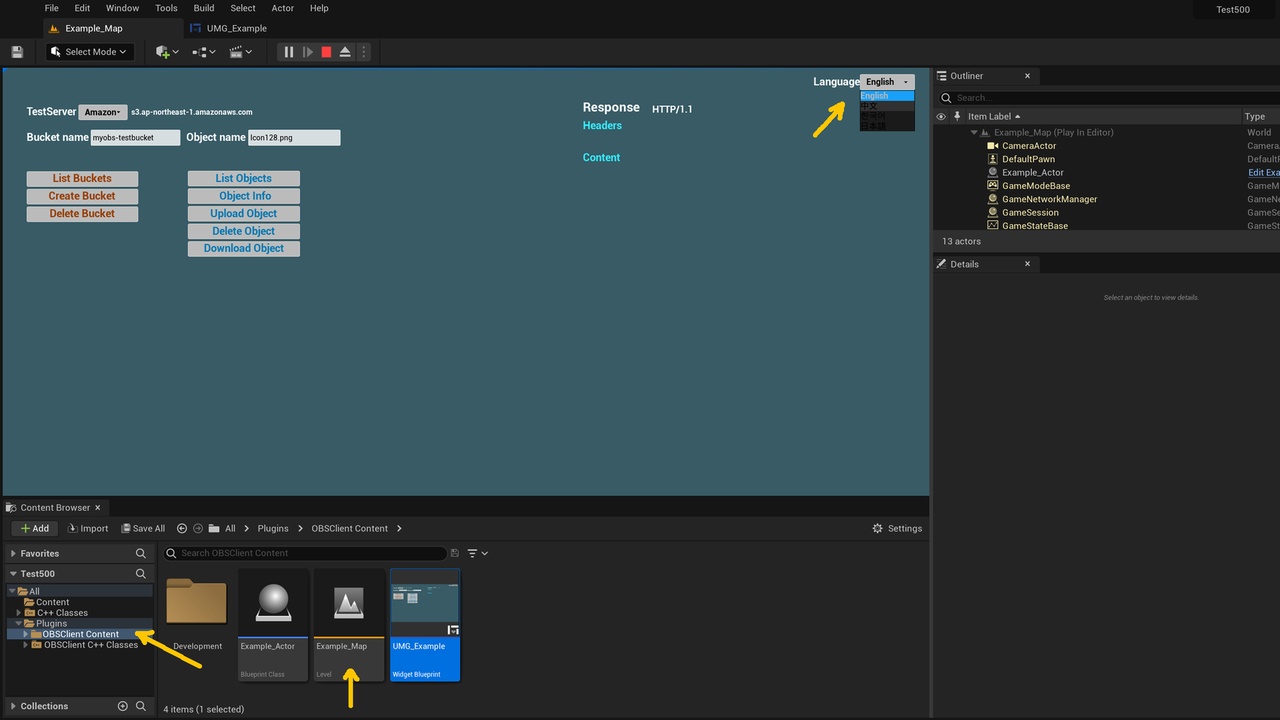Open the File menu
The height and width of the screenshot is (720, 1280).
(52, 8)
